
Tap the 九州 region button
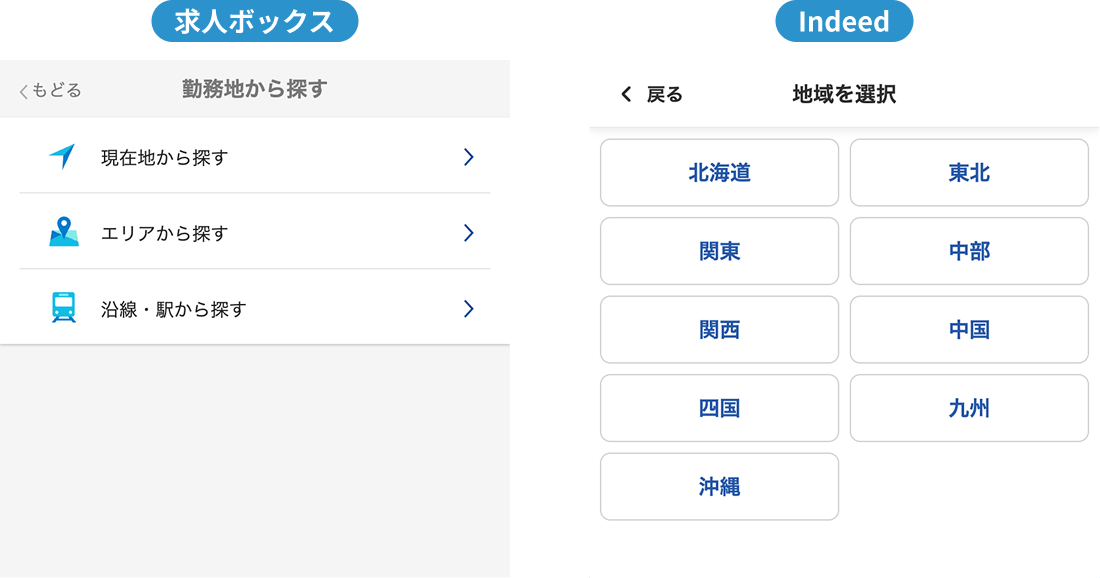(x=969, y=408)
